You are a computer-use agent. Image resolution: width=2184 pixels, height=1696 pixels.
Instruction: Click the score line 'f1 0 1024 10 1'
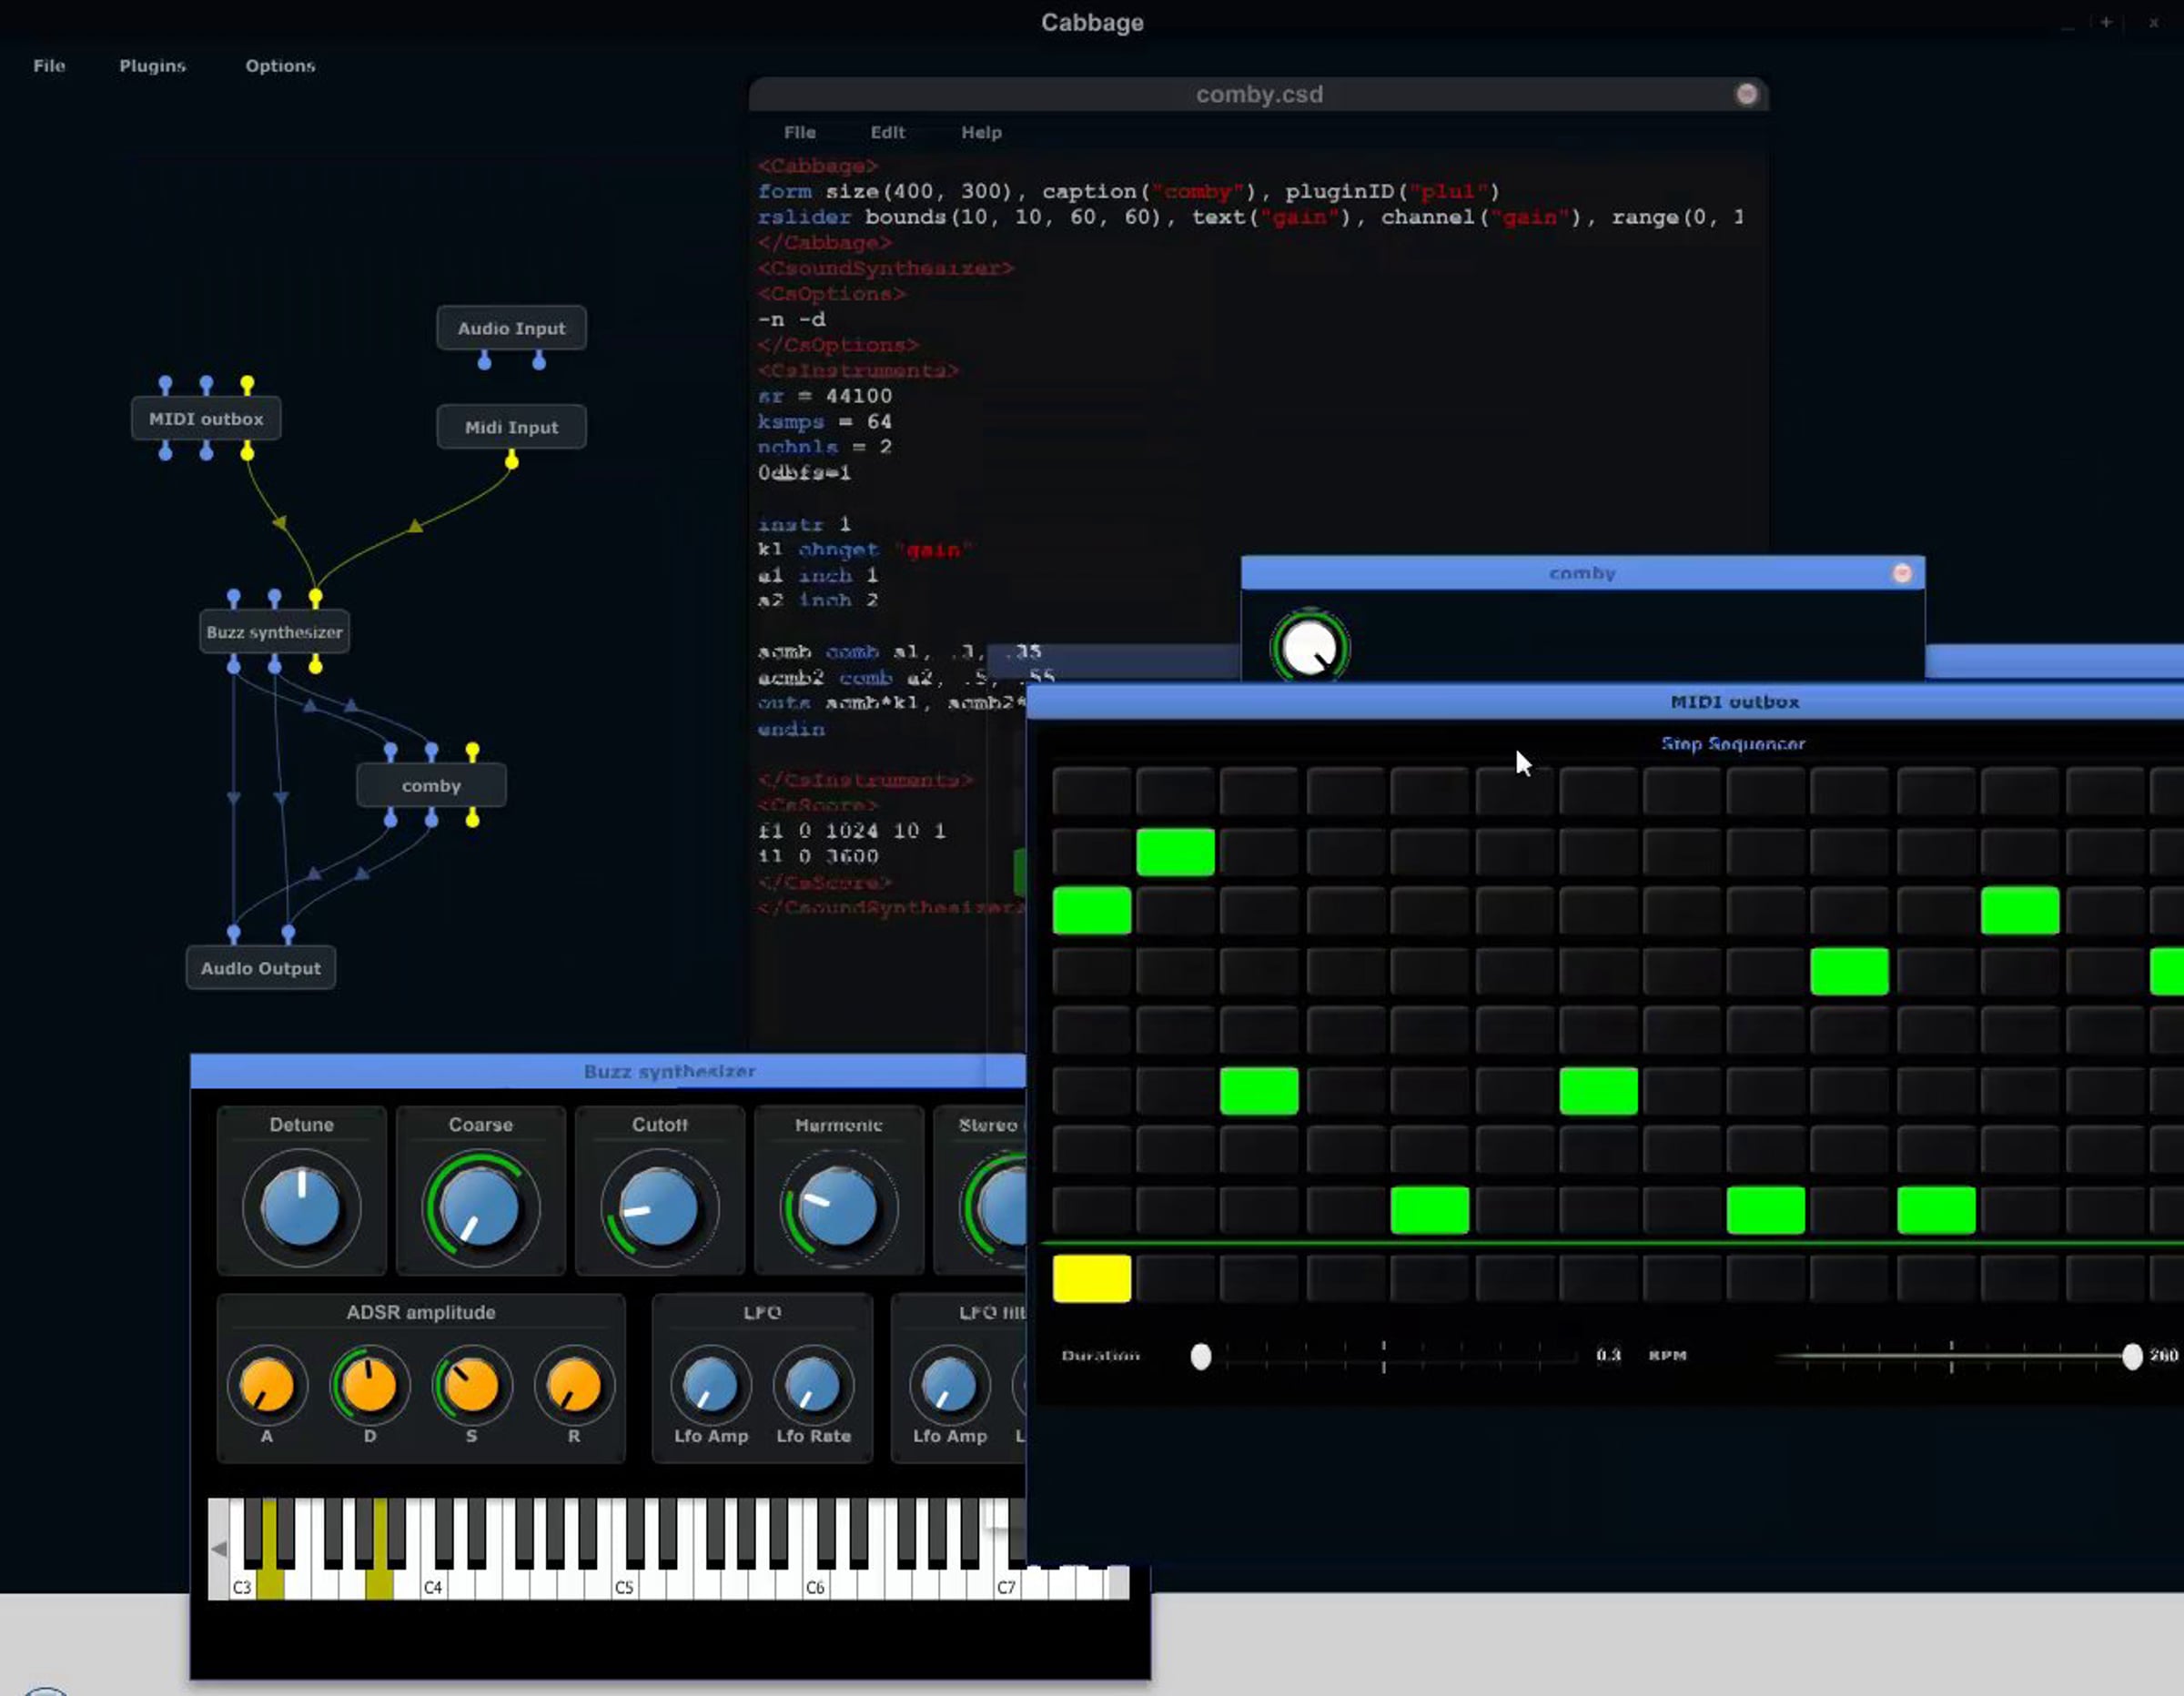851,831
